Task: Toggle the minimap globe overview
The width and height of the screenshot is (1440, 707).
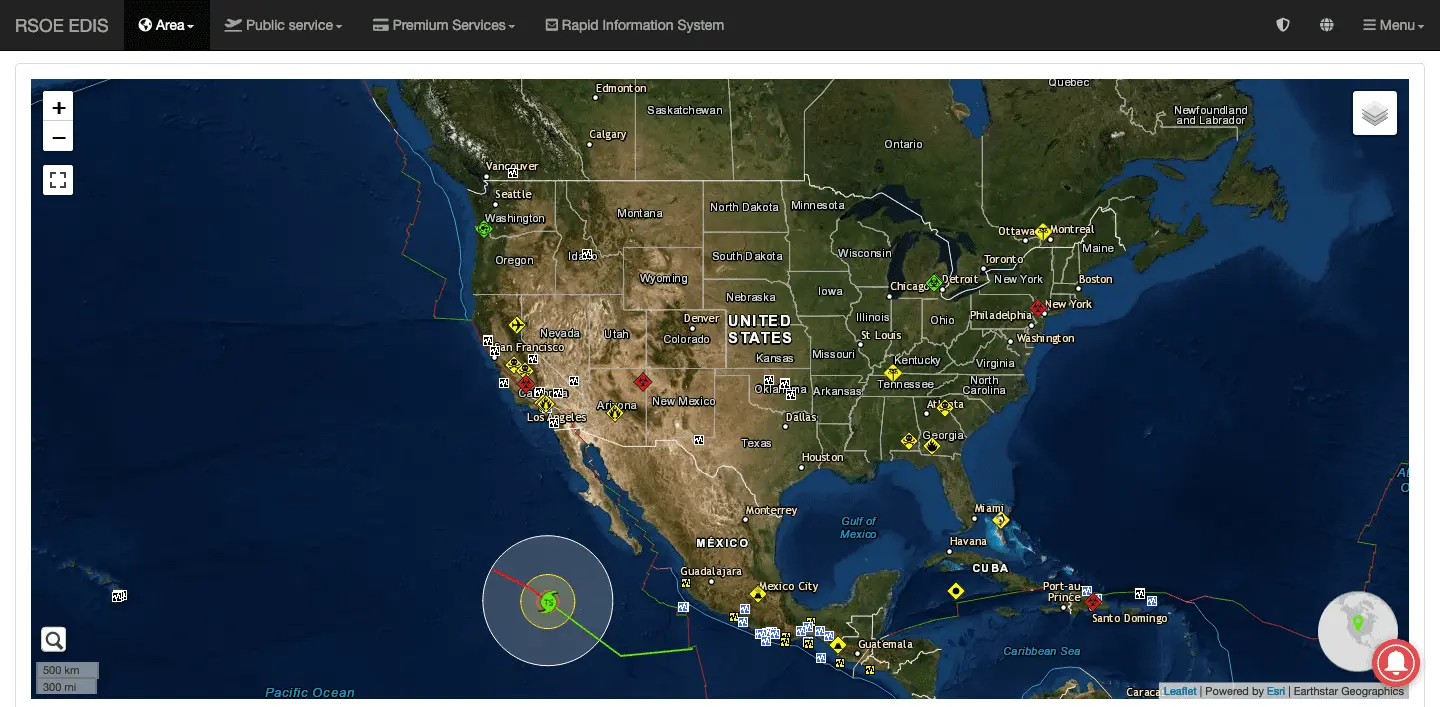Action: click(x=1356, y=630)
